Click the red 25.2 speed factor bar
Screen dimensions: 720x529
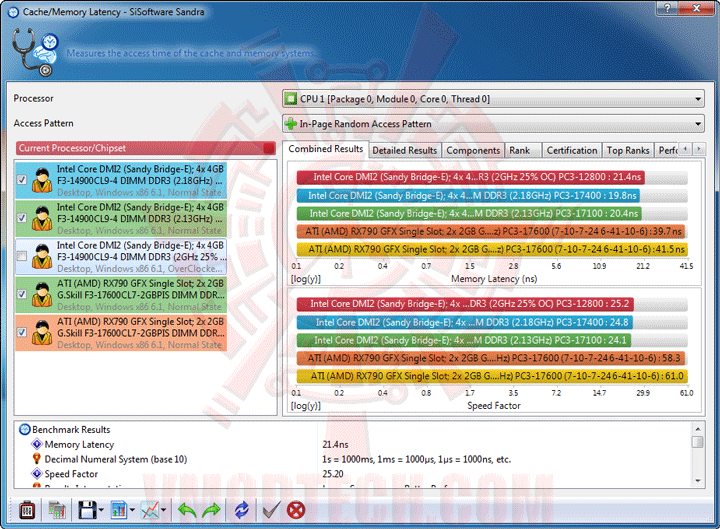pyautogui.click(x=465, y=304)
